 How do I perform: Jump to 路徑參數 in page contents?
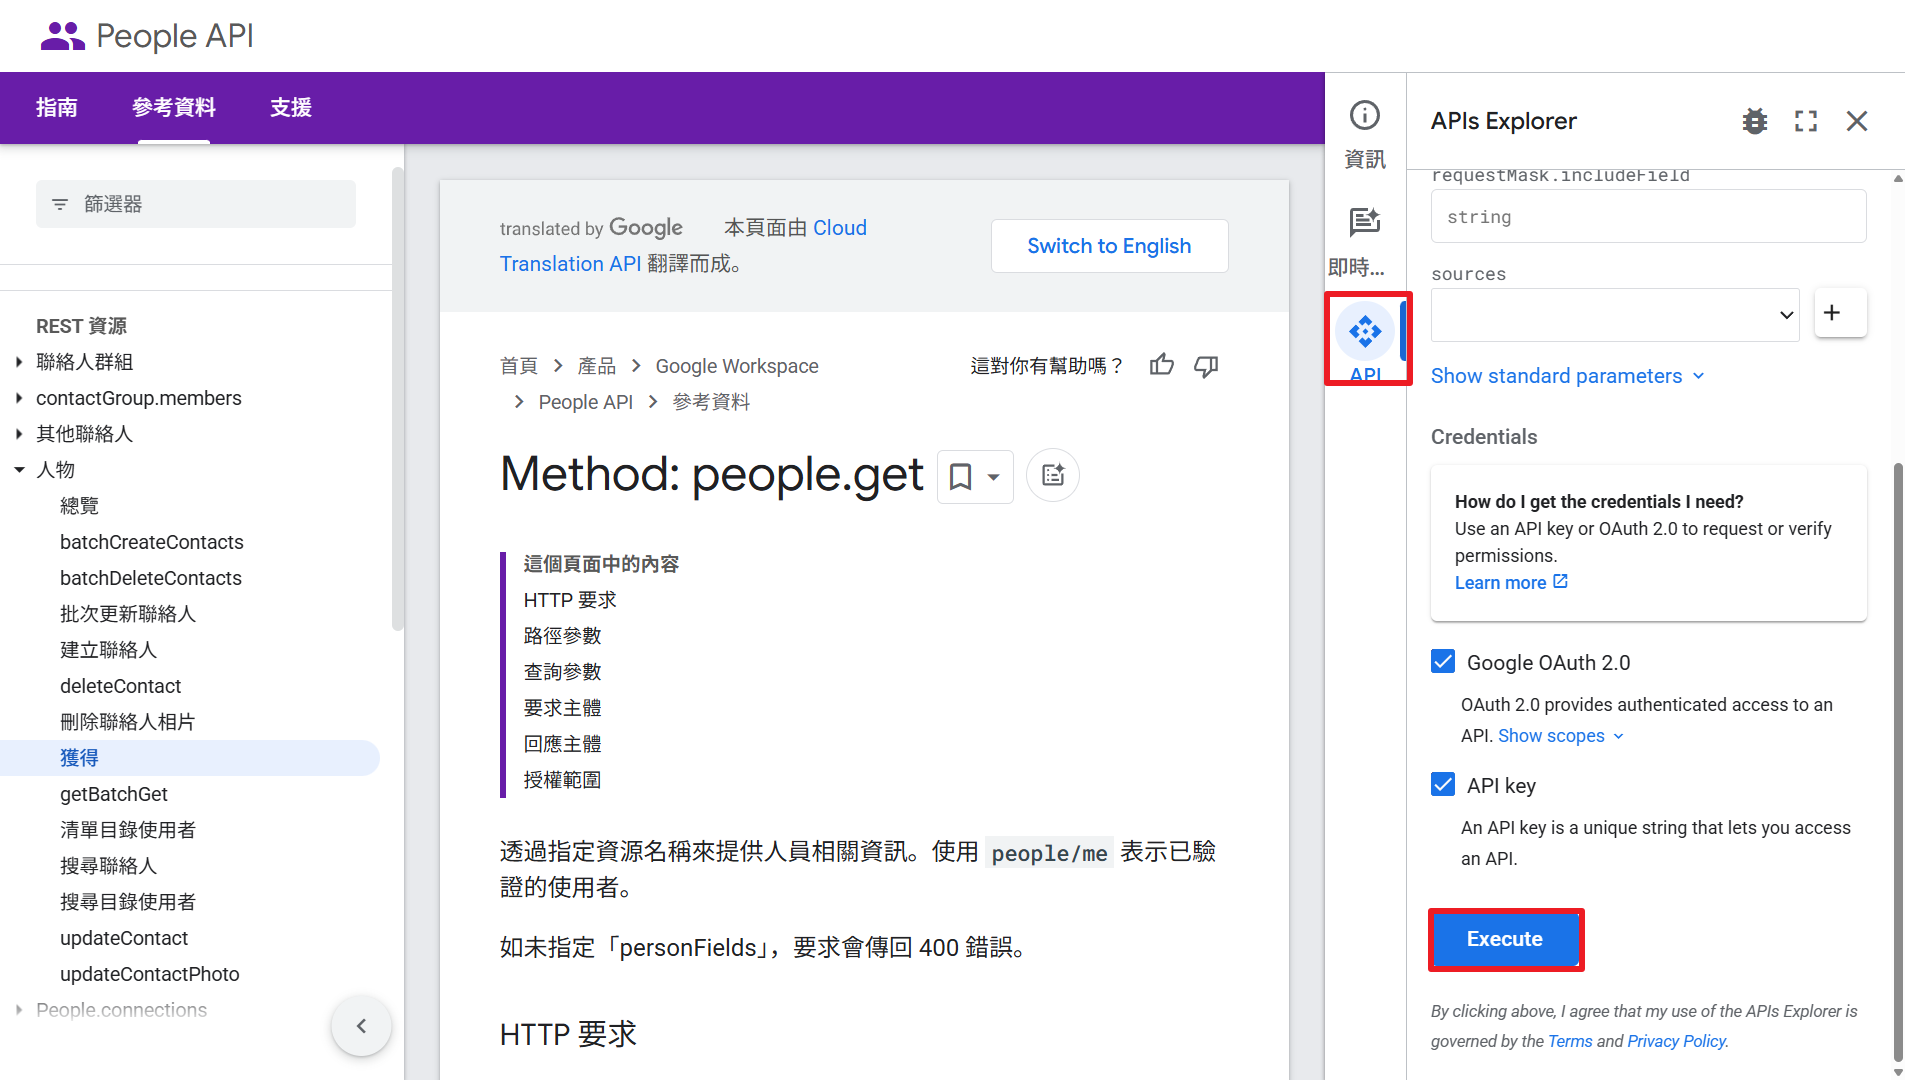point(563,636)
